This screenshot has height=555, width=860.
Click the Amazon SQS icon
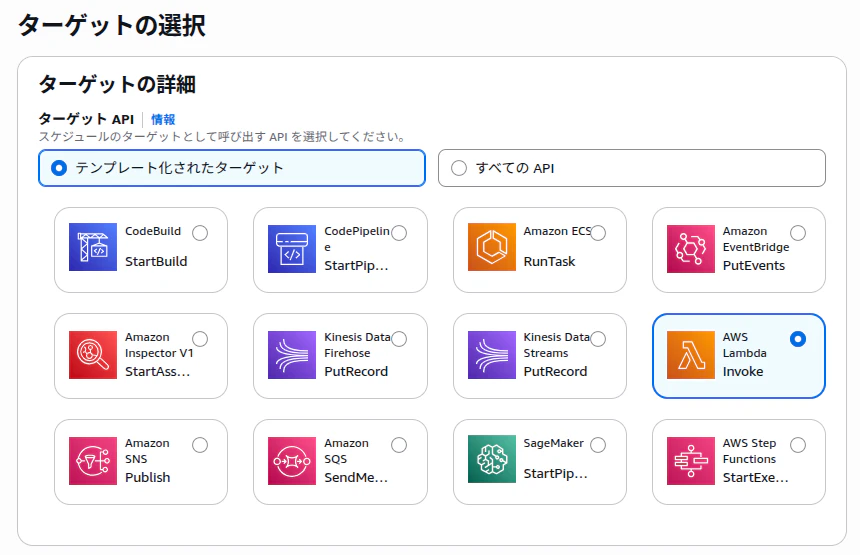click(x=292, y=461)
